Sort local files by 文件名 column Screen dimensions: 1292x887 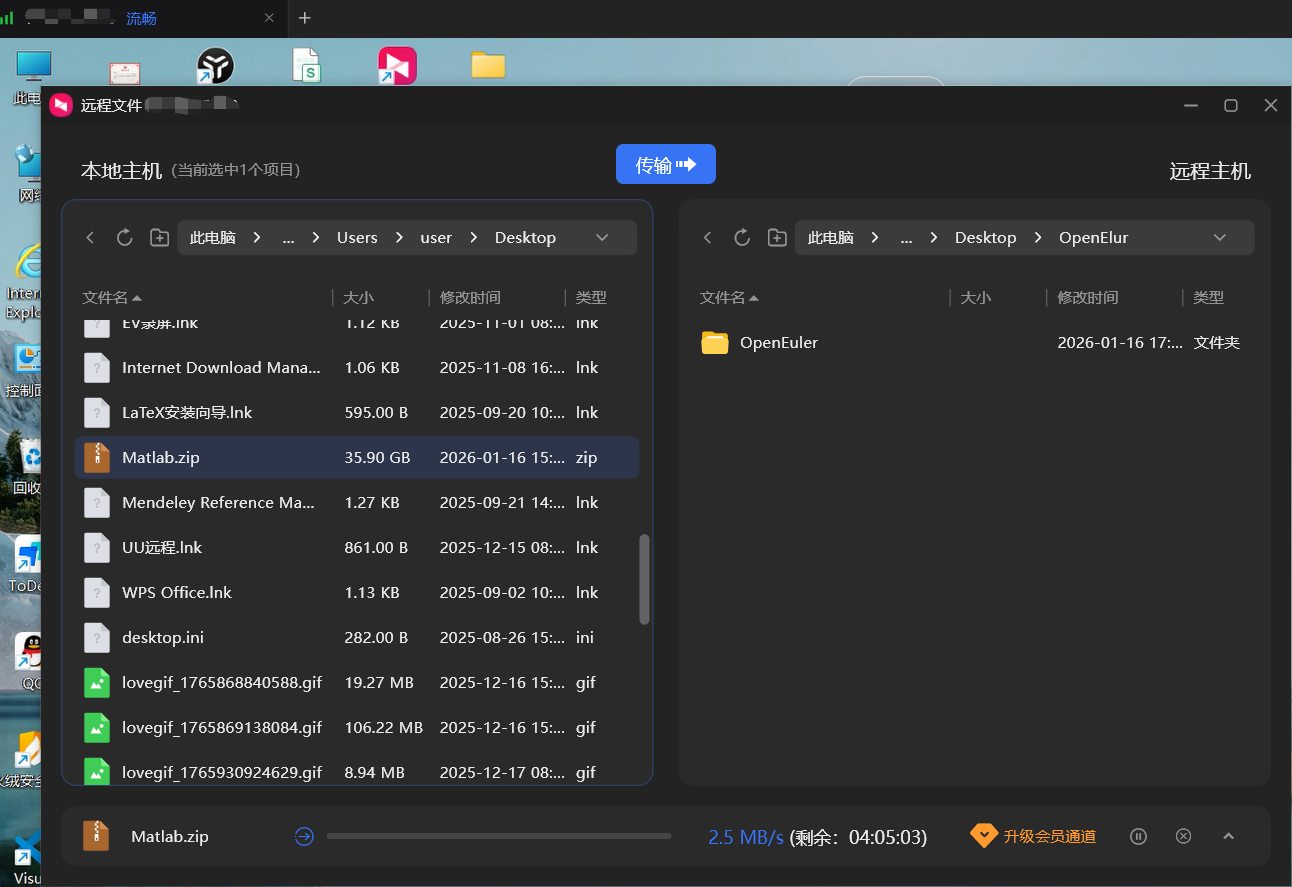(x=111, y=298)
